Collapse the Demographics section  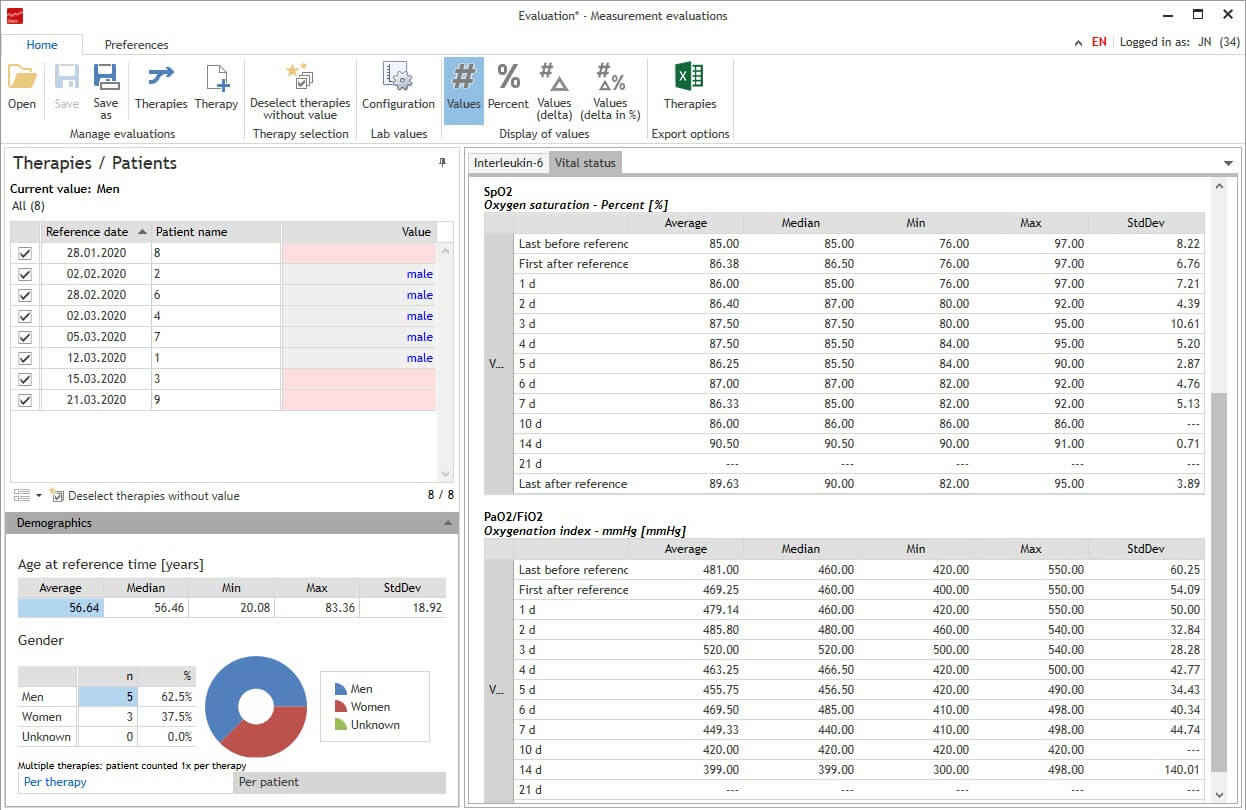click(446, 523)
